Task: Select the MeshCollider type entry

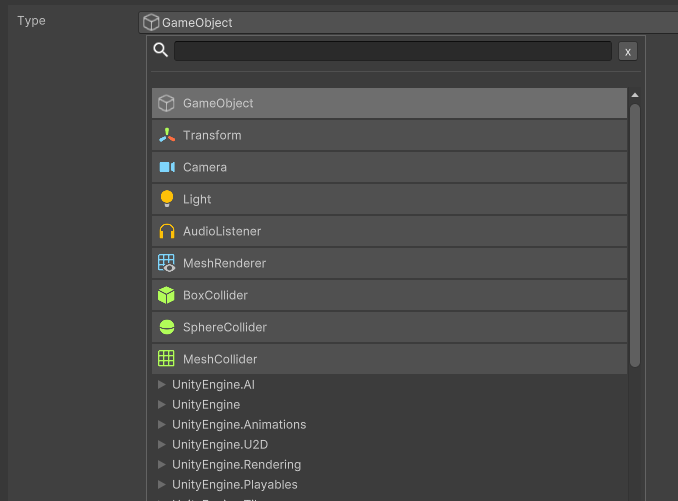Action: click(389, 359)
